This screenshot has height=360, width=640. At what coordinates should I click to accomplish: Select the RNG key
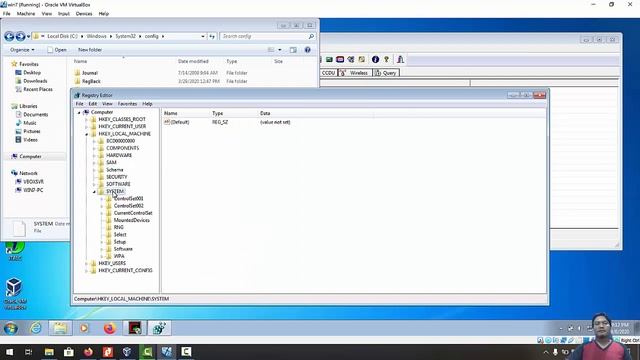(118, 227)
